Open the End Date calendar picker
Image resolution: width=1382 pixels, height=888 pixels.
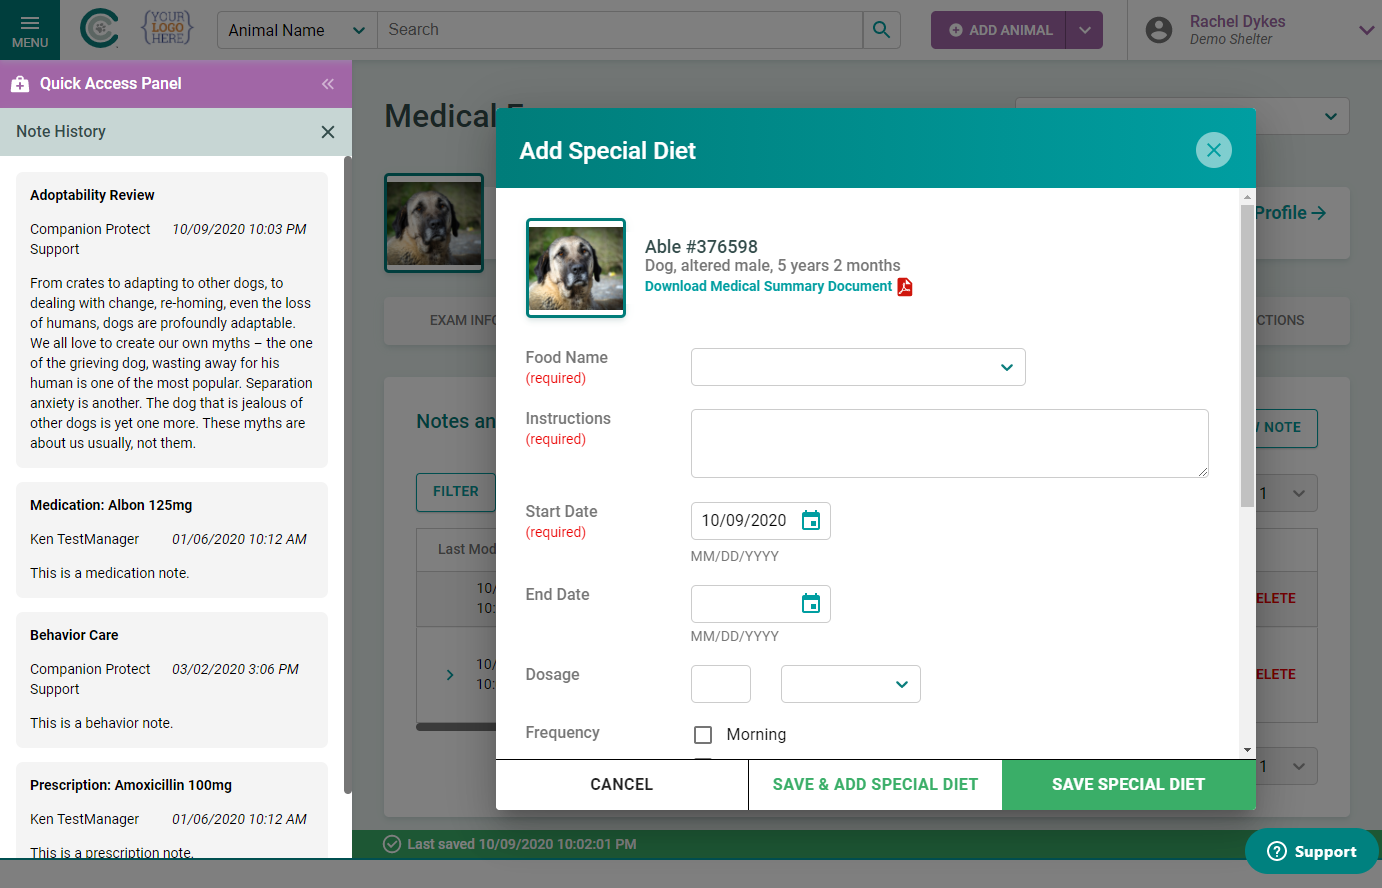click(811, 604)
